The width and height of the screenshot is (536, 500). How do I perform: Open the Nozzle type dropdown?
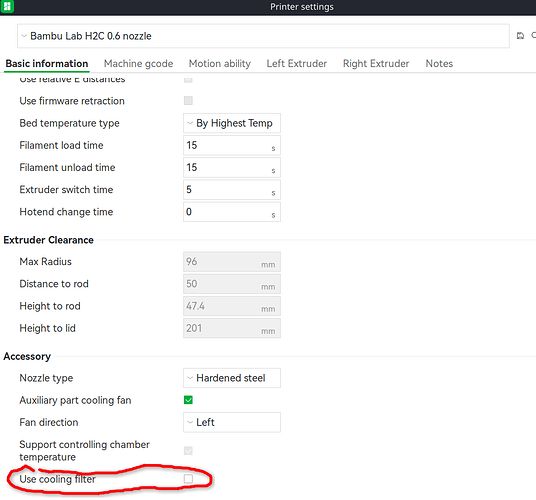point(232,378)
